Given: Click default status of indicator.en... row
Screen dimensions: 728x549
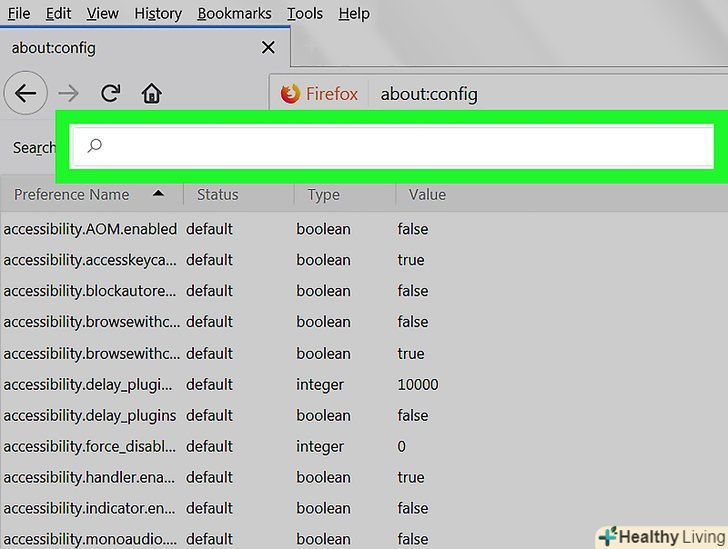Looking at the screenshot, I should (x=209, y=508).
